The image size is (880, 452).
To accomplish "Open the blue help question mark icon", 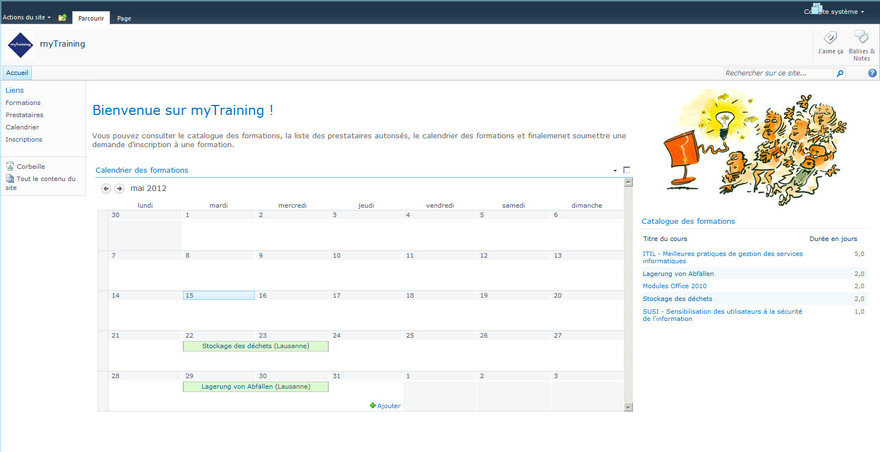I will click(x=872, y=73).
